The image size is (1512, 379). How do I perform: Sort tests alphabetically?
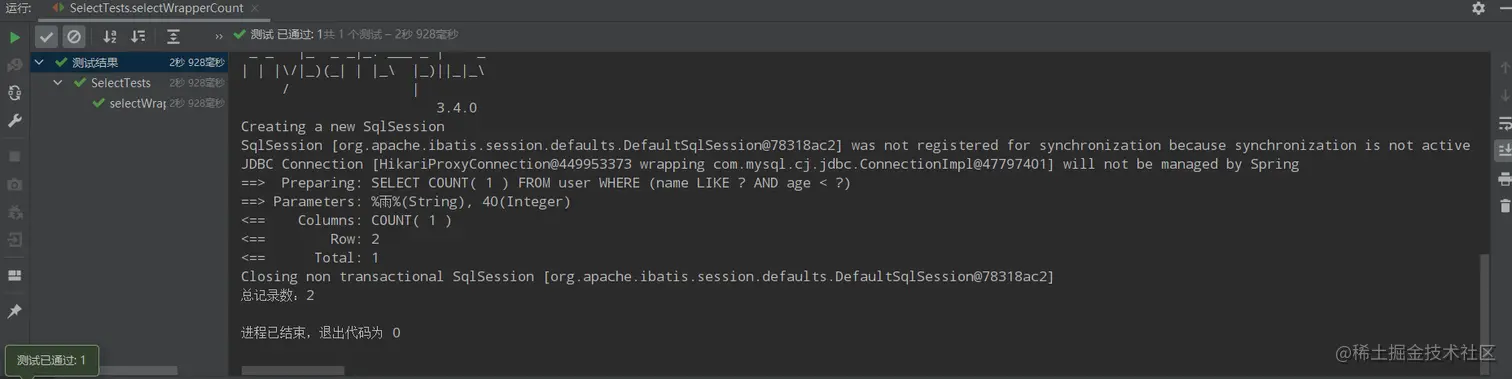pos(110,37)
